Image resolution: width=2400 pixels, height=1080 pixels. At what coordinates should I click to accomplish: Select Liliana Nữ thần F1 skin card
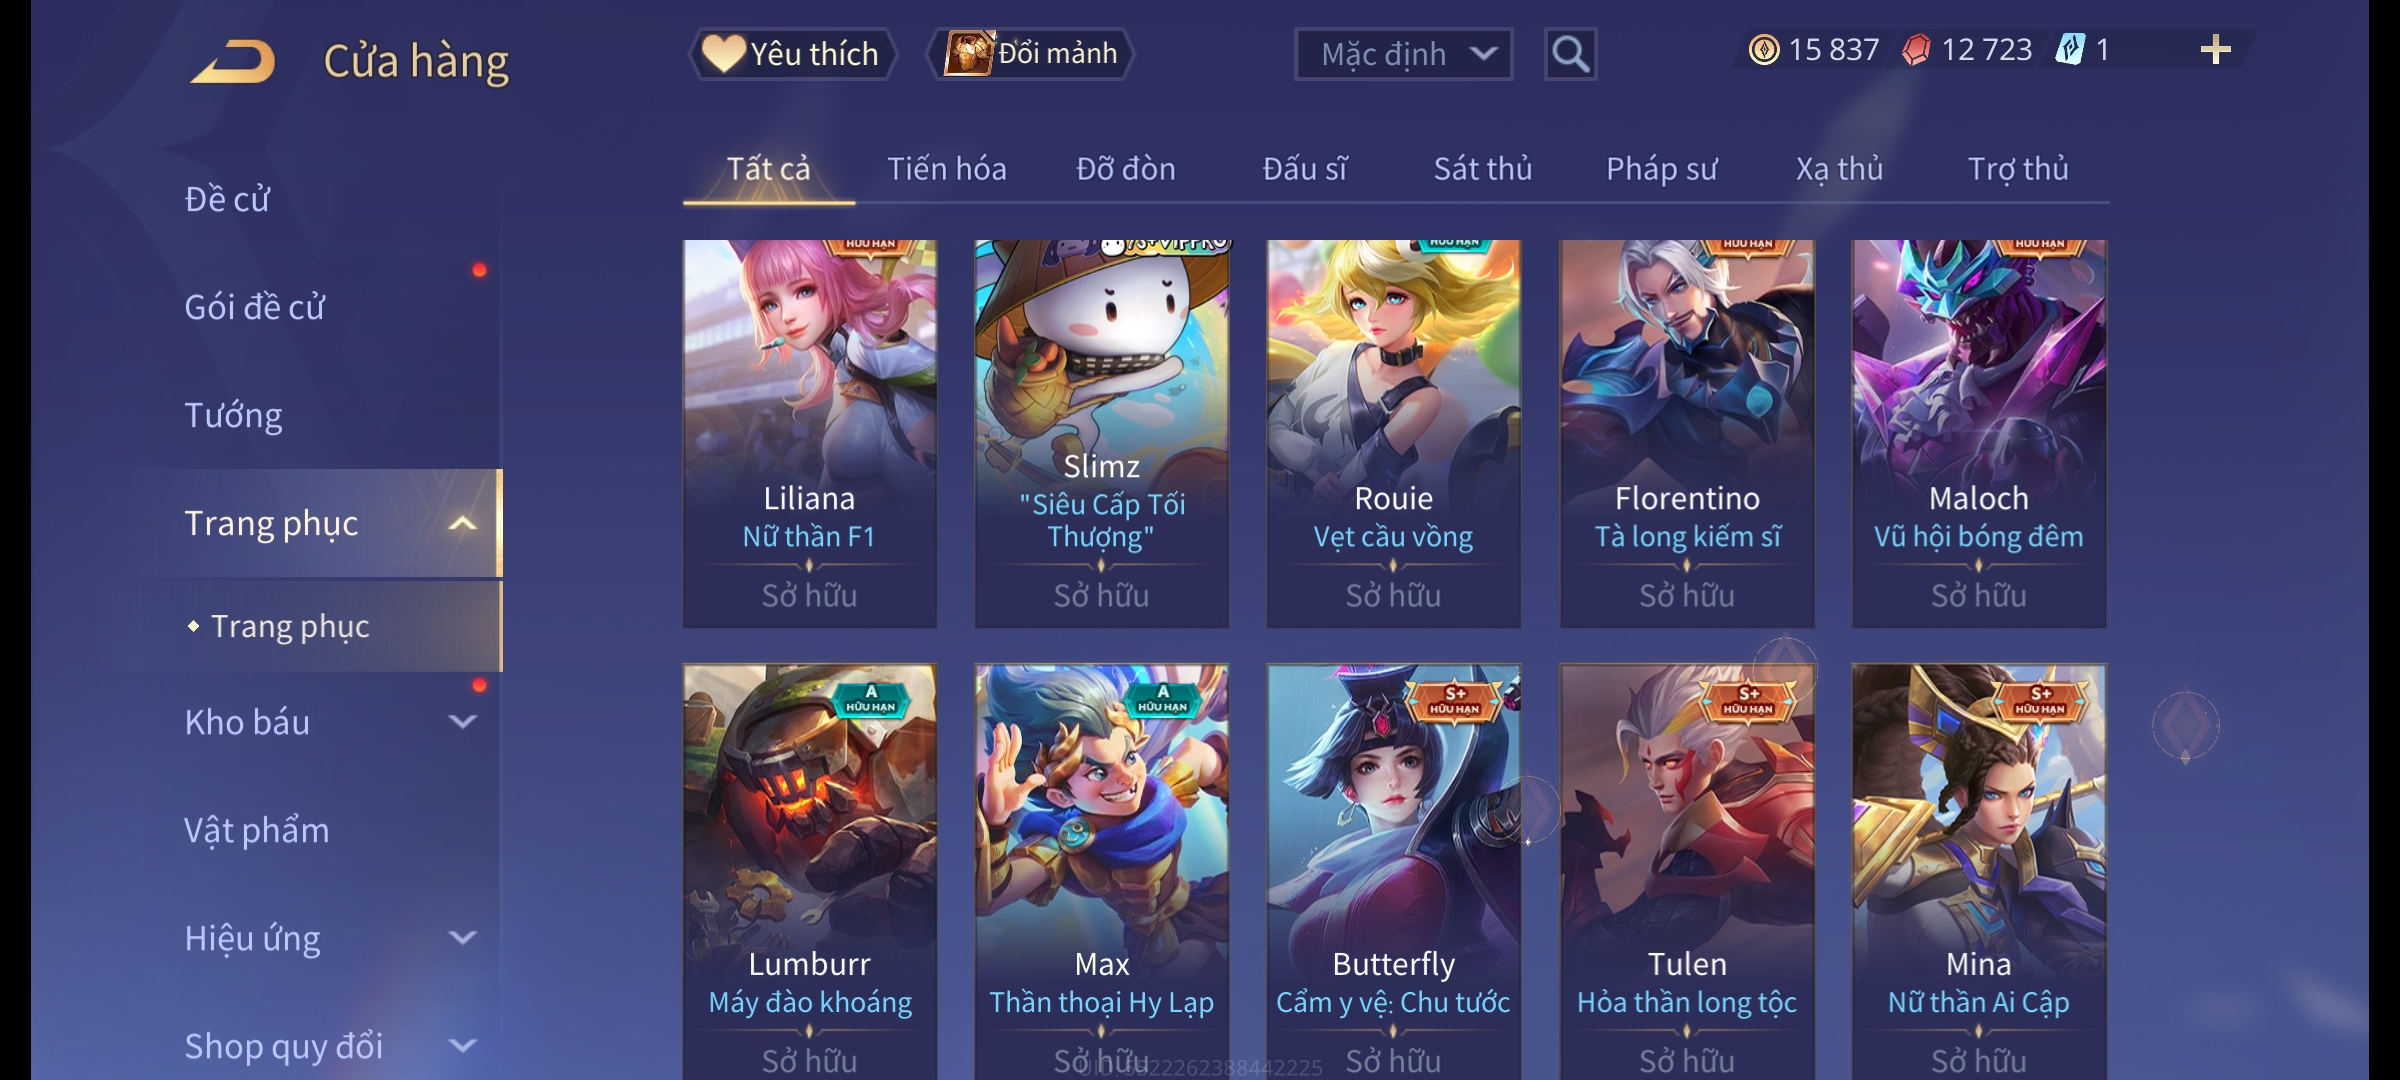(810, 434)
